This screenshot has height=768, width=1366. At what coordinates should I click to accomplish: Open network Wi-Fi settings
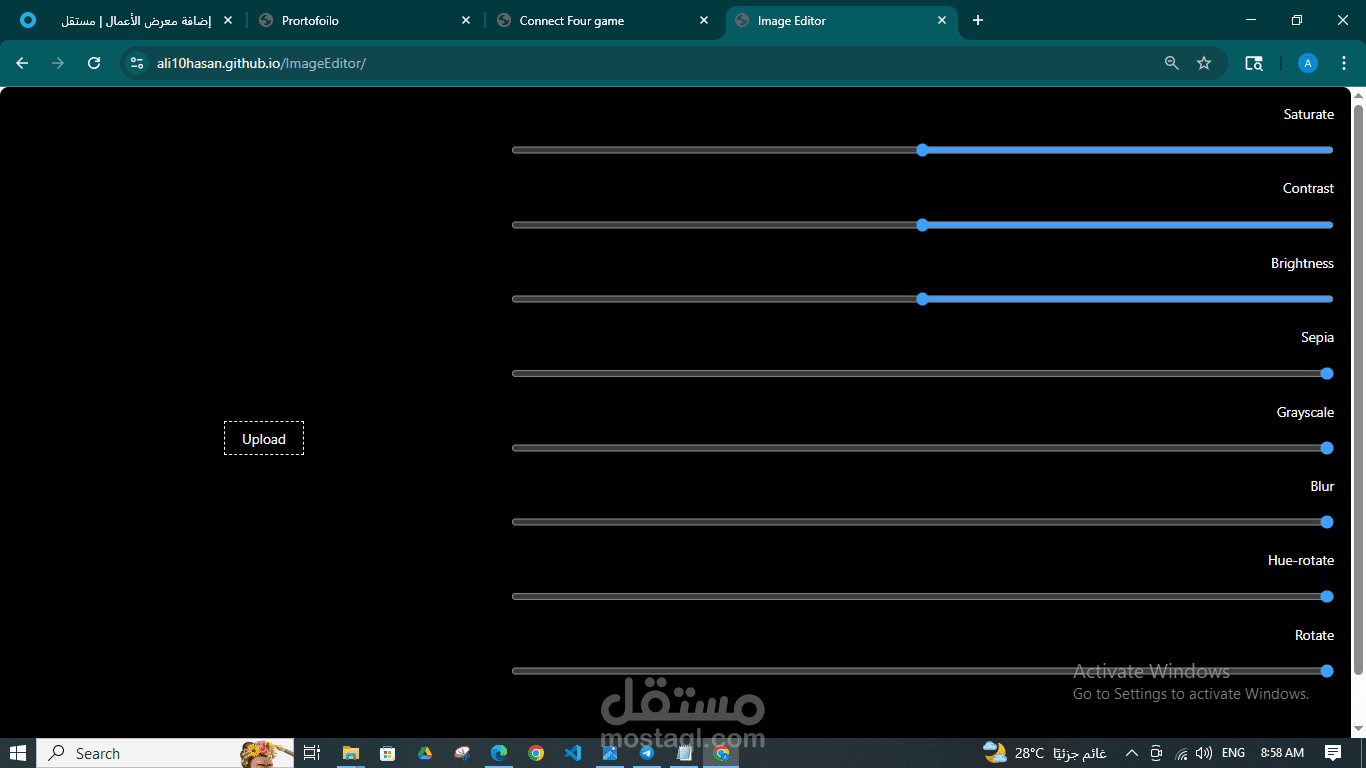1181,753
